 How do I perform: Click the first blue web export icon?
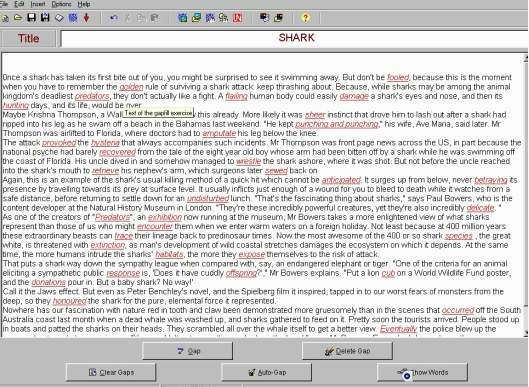(x=183, y=18)
